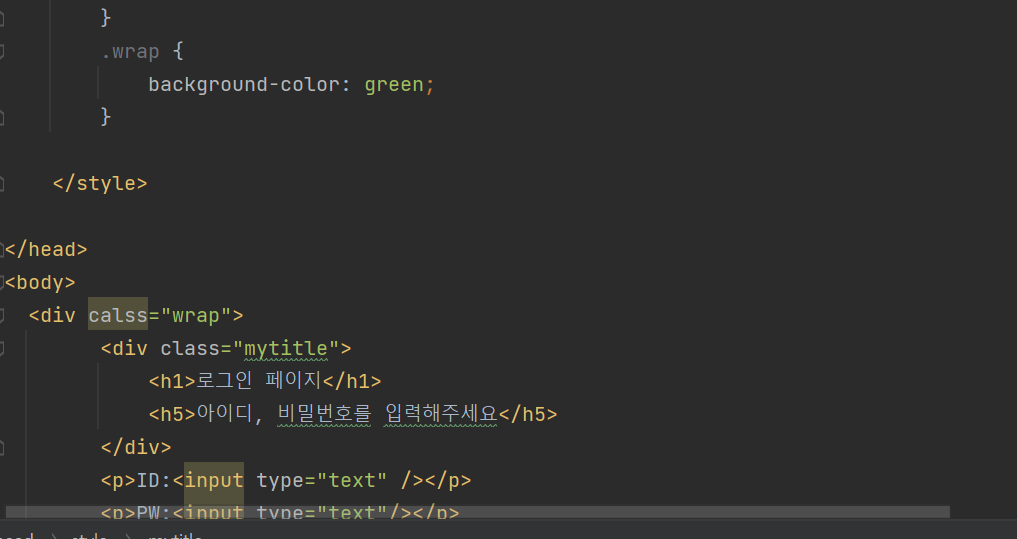Click the word '페이지' in the h1 line
The width and height of the screenshot is (1017, 539).
(x=293, y=380)
